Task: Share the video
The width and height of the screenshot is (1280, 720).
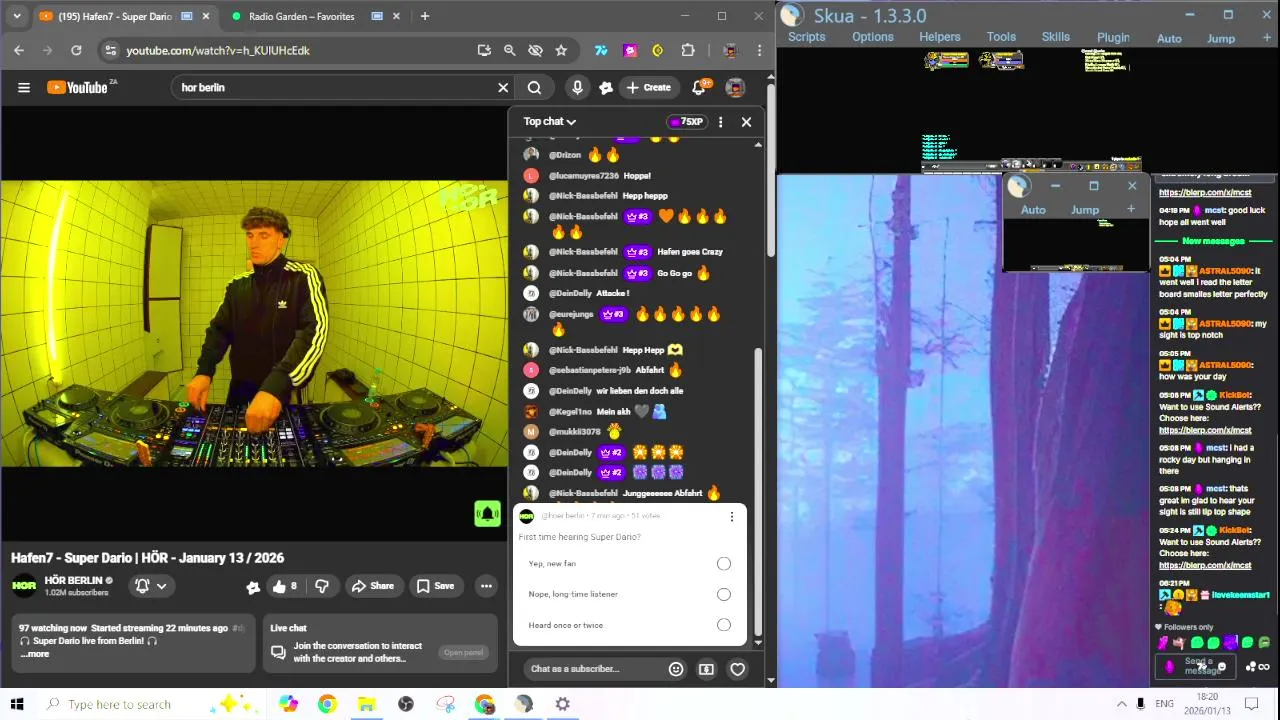Action: [x=372, y=586]
